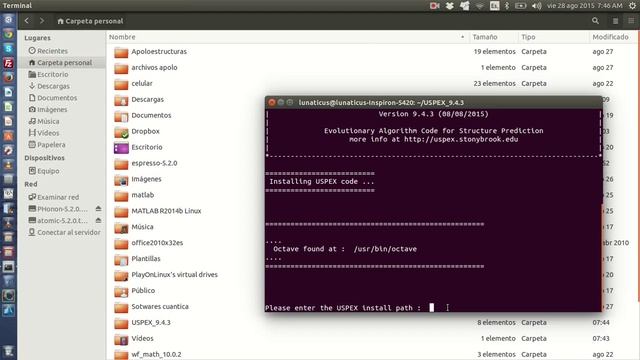Open the battery indicator
Viewport: 640px width, 360px height.
click(x=520, y=5)
